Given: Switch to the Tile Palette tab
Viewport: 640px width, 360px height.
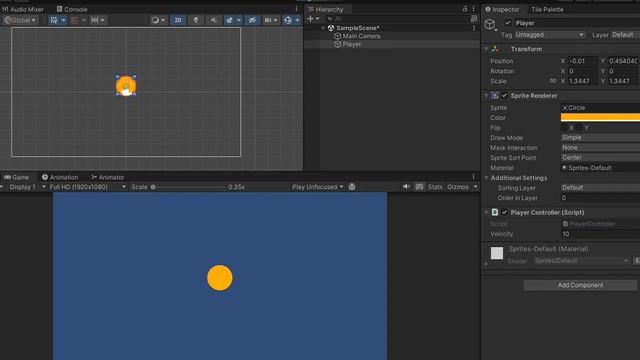Looking at the screenshot, I should point(547,9).
